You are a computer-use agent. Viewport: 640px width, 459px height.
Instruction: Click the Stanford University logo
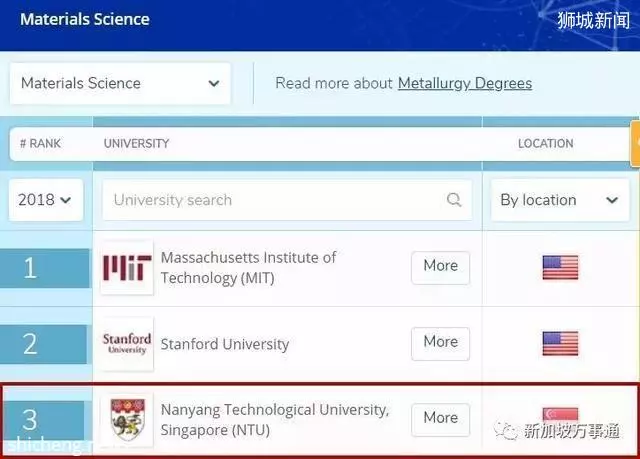(x=127, y=344)
